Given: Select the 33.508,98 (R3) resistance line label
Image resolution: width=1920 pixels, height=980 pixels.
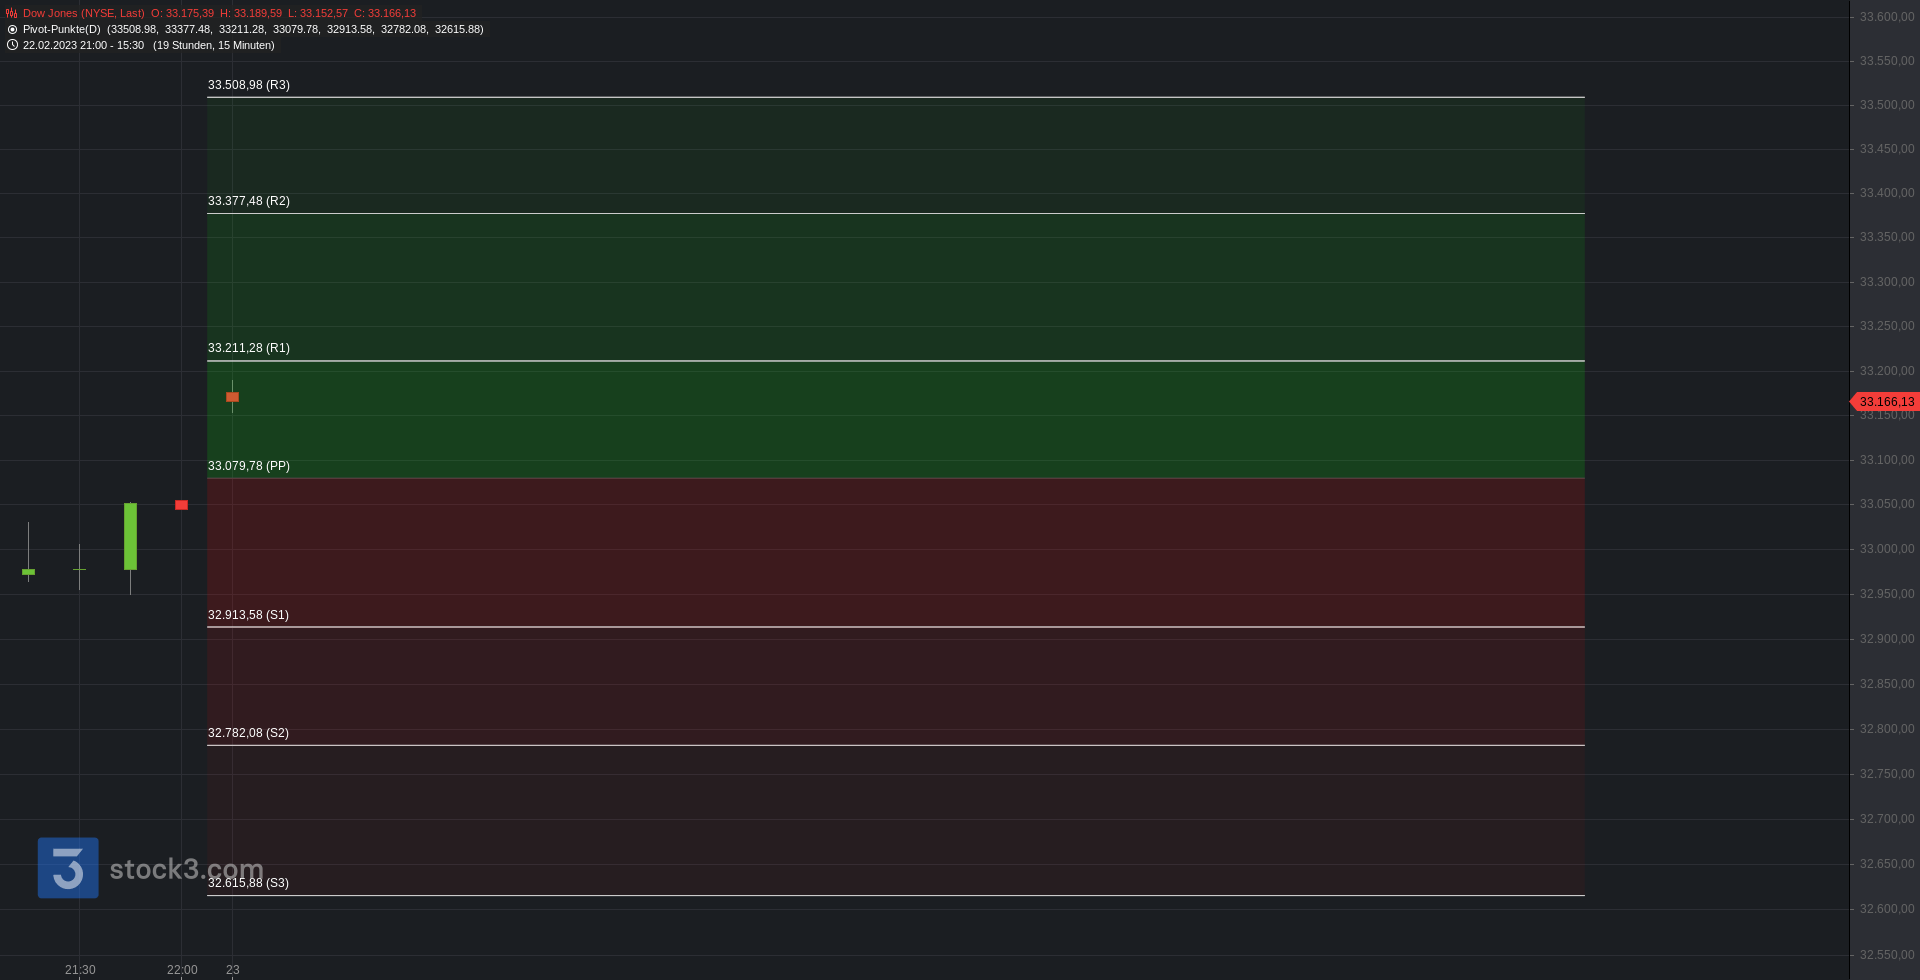Looking at the screenshot, I should coord(249,85).
